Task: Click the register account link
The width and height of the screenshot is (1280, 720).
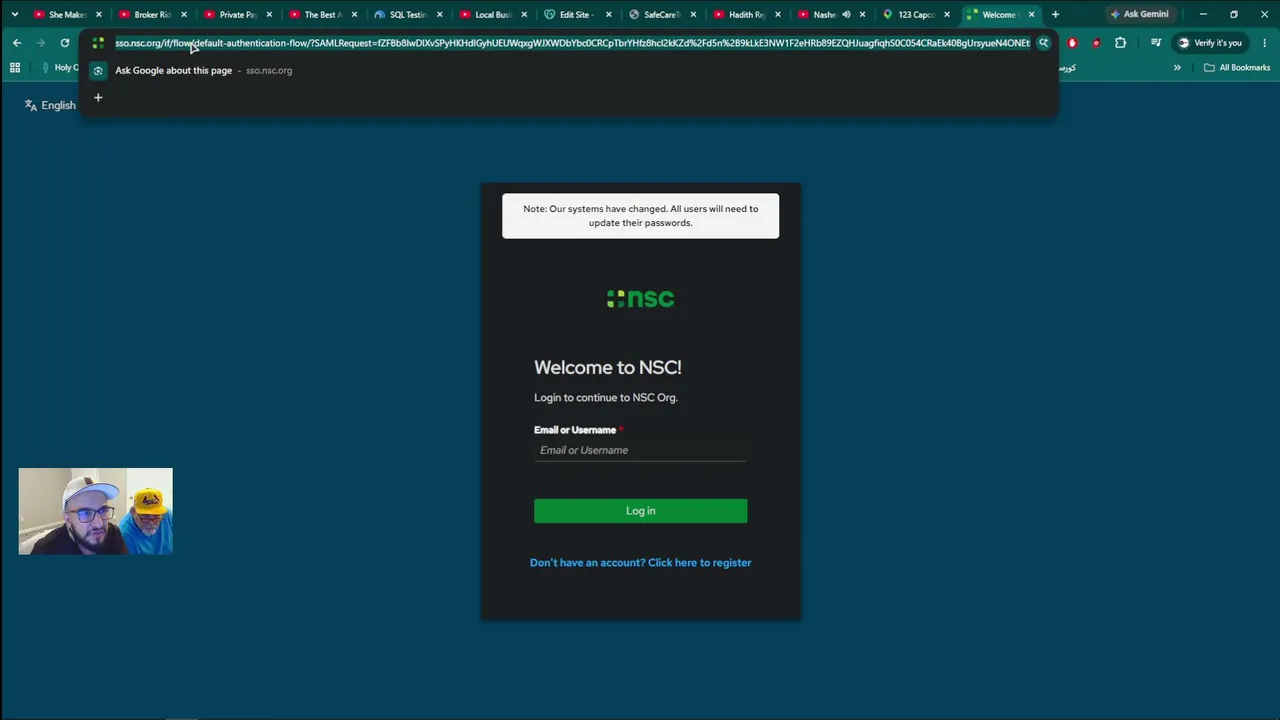Action: (x=640, y=563)
